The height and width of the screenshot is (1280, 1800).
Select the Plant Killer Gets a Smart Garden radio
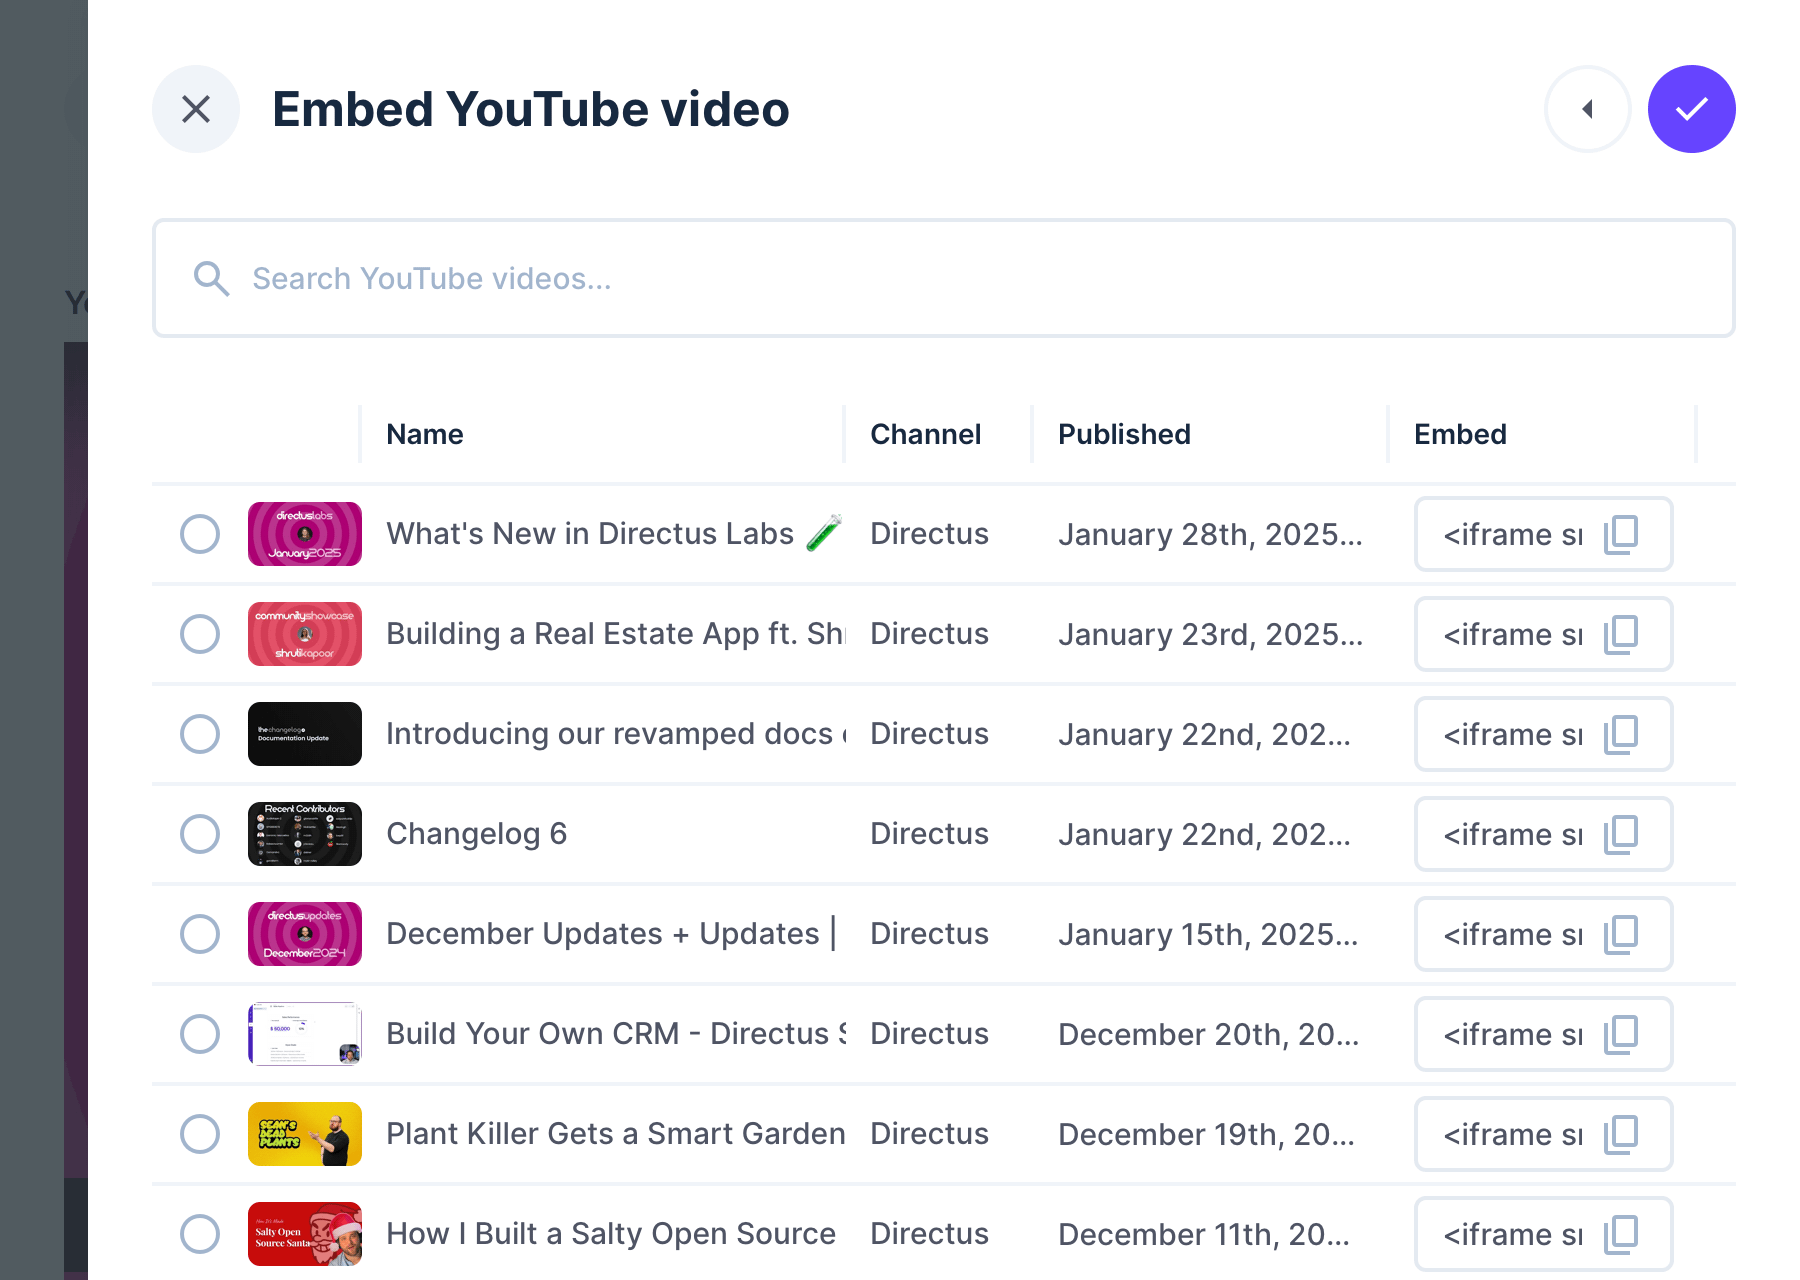pos(200,1134)
